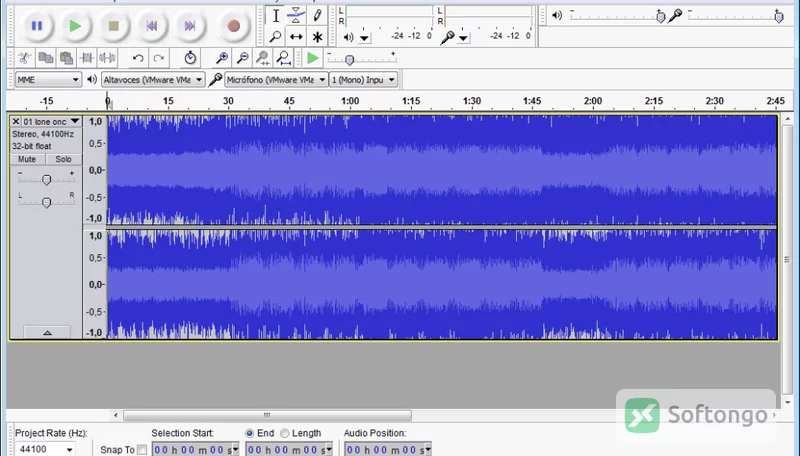Click the horizontal scrollbar left arrow

pyautogui.click(x=116, y=415)
